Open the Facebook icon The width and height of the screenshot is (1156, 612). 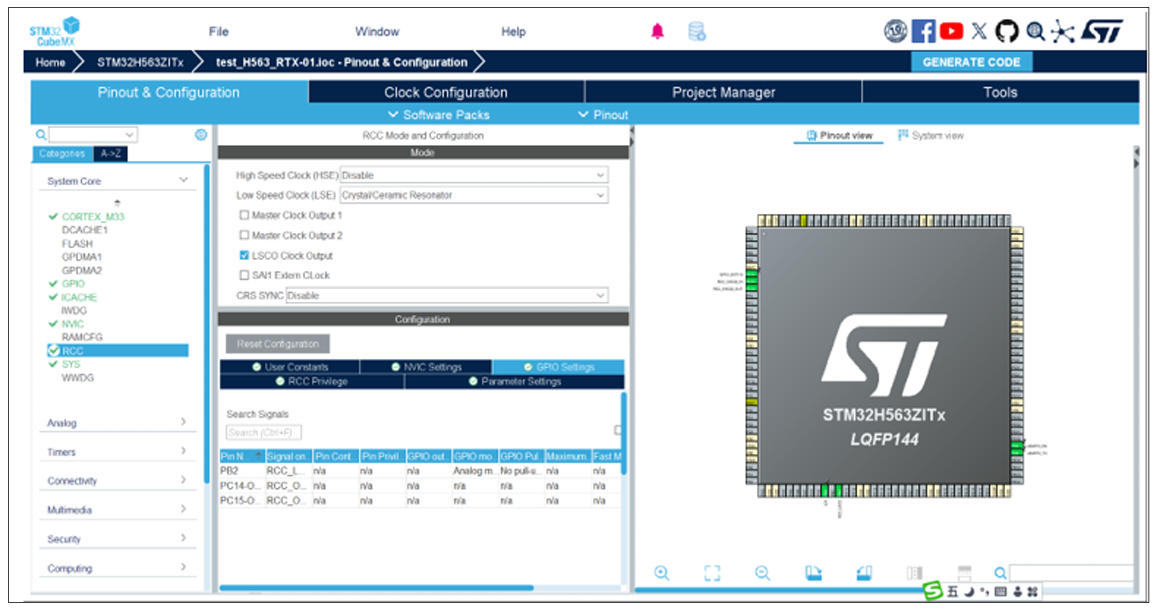click(924, 31)
